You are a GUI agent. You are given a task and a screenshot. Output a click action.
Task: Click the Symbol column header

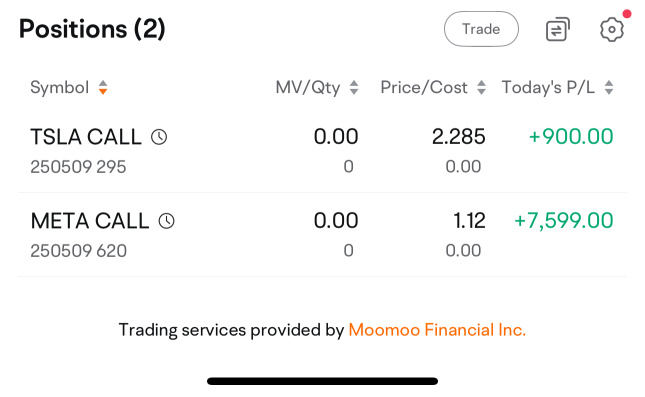(x=60, y=87)
